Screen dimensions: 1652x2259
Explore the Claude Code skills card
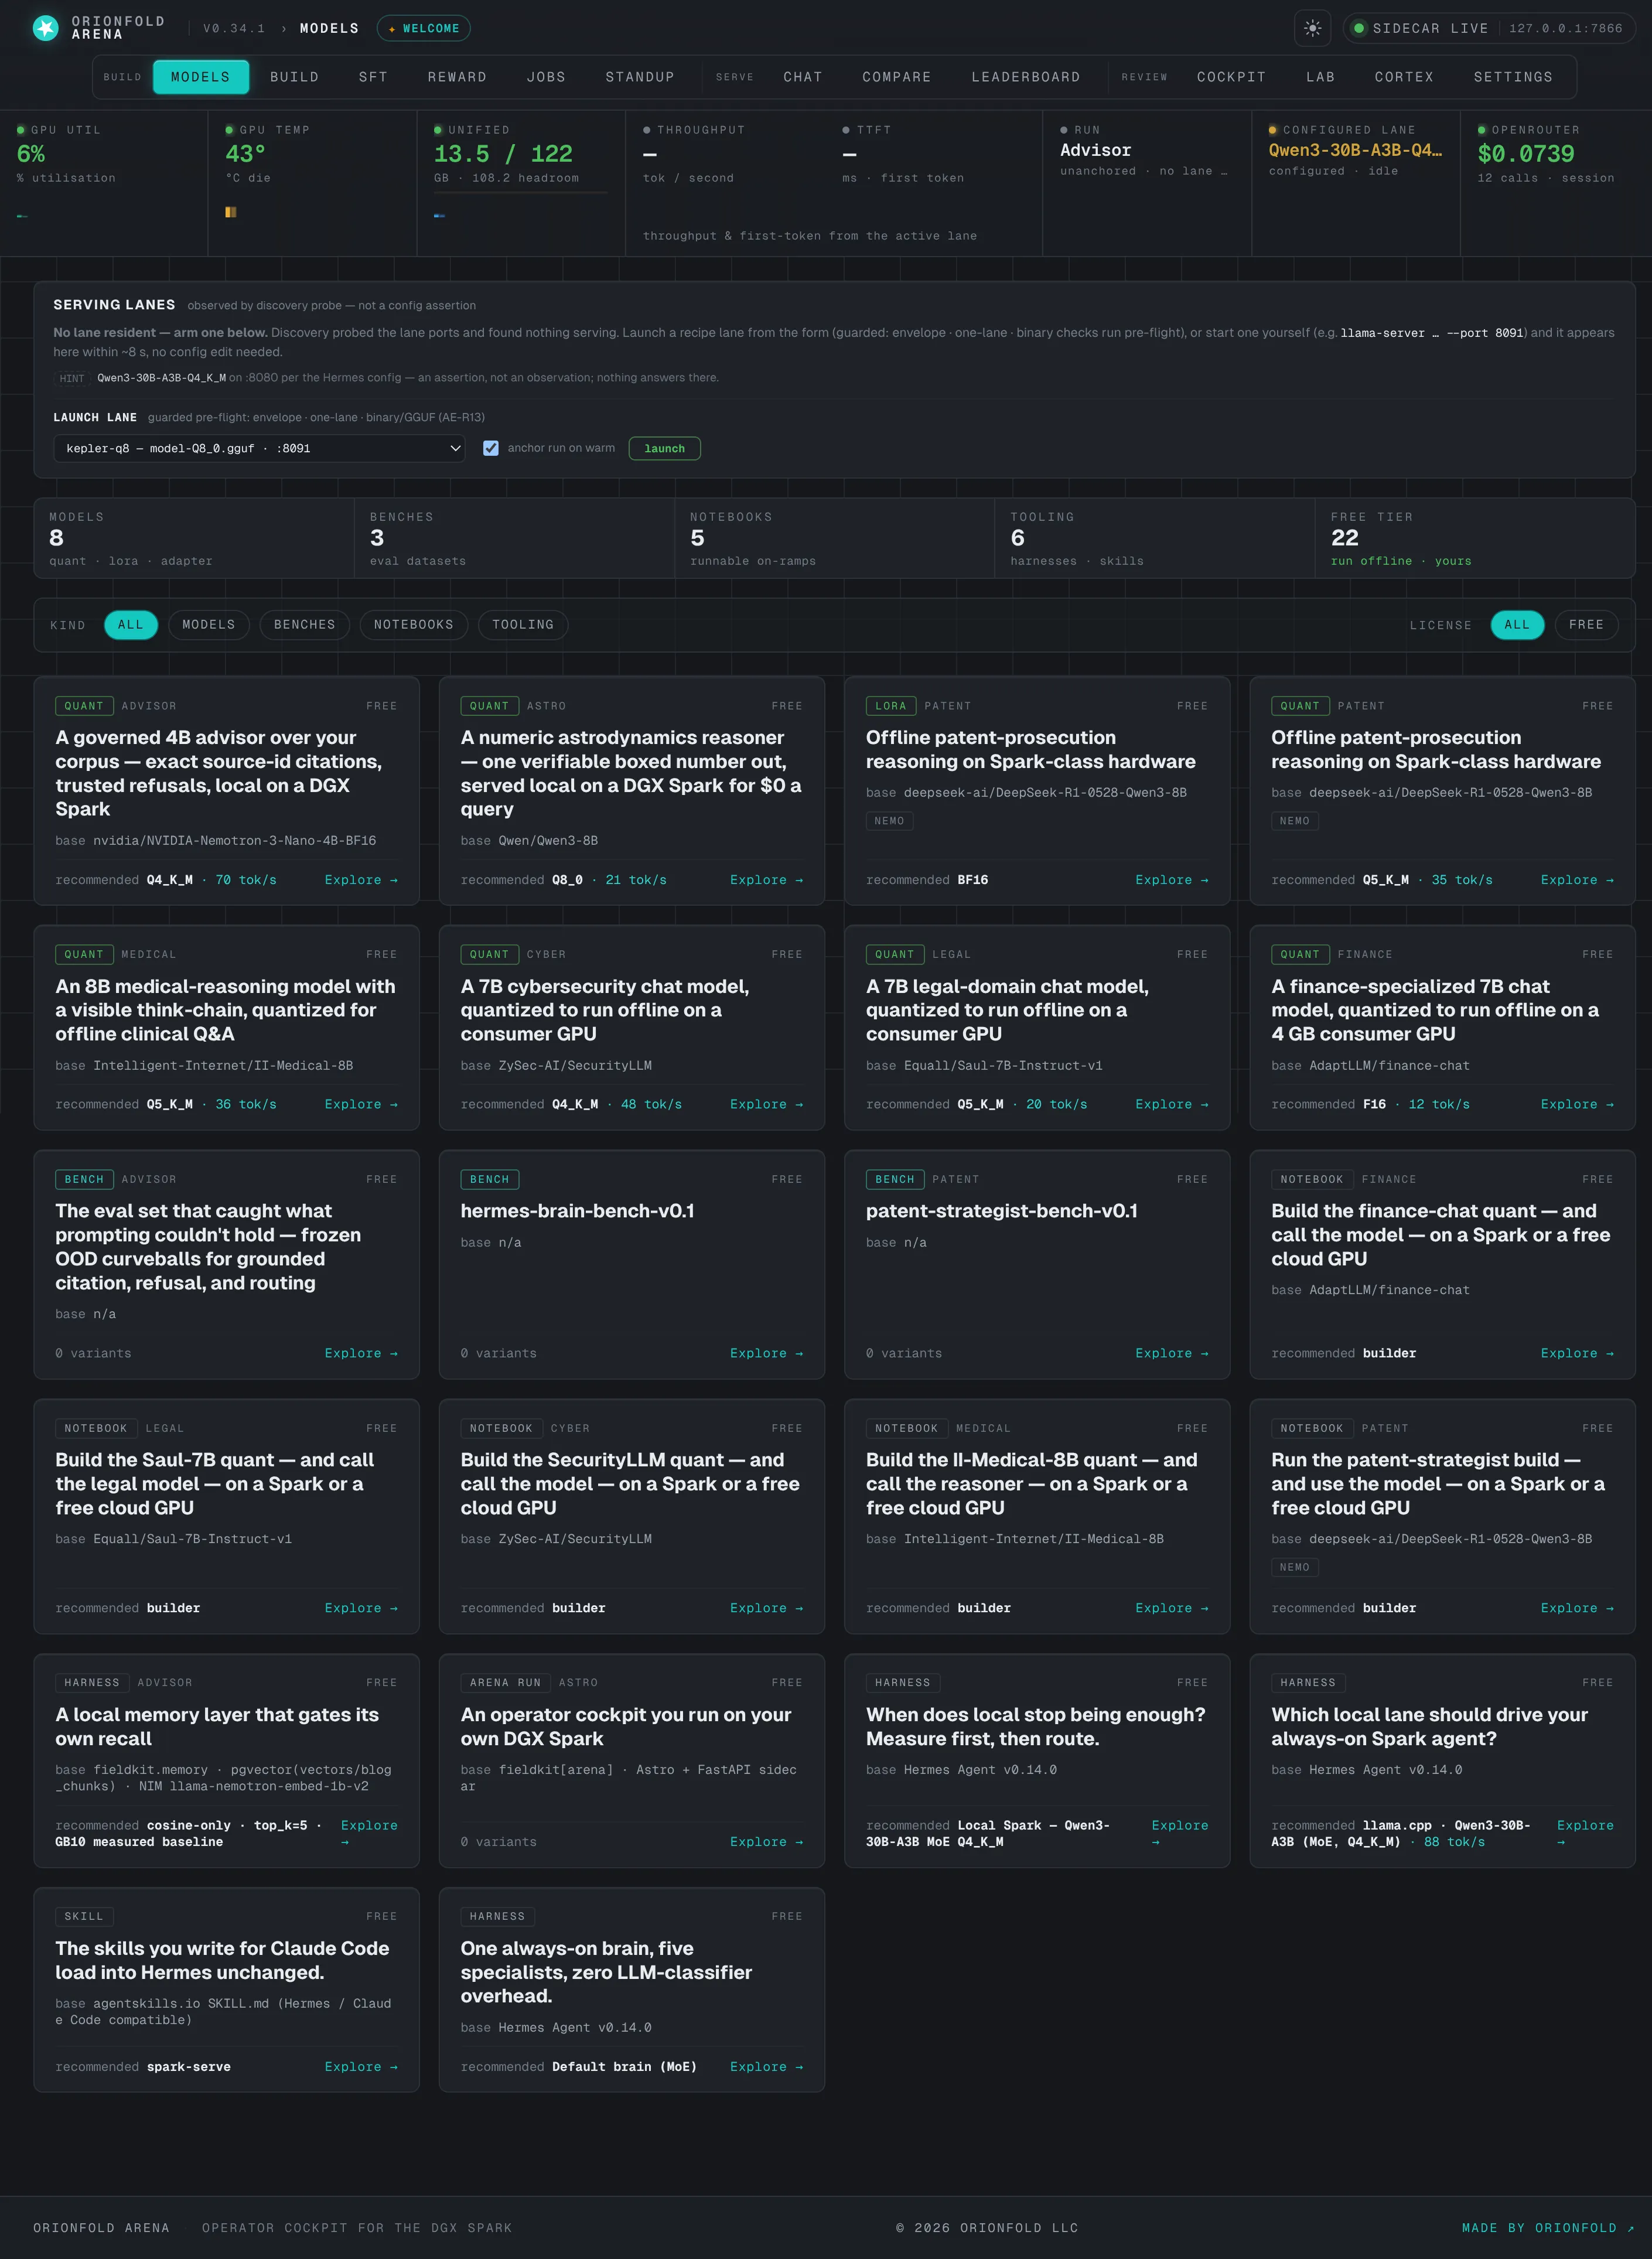(x=361, y=2067)
